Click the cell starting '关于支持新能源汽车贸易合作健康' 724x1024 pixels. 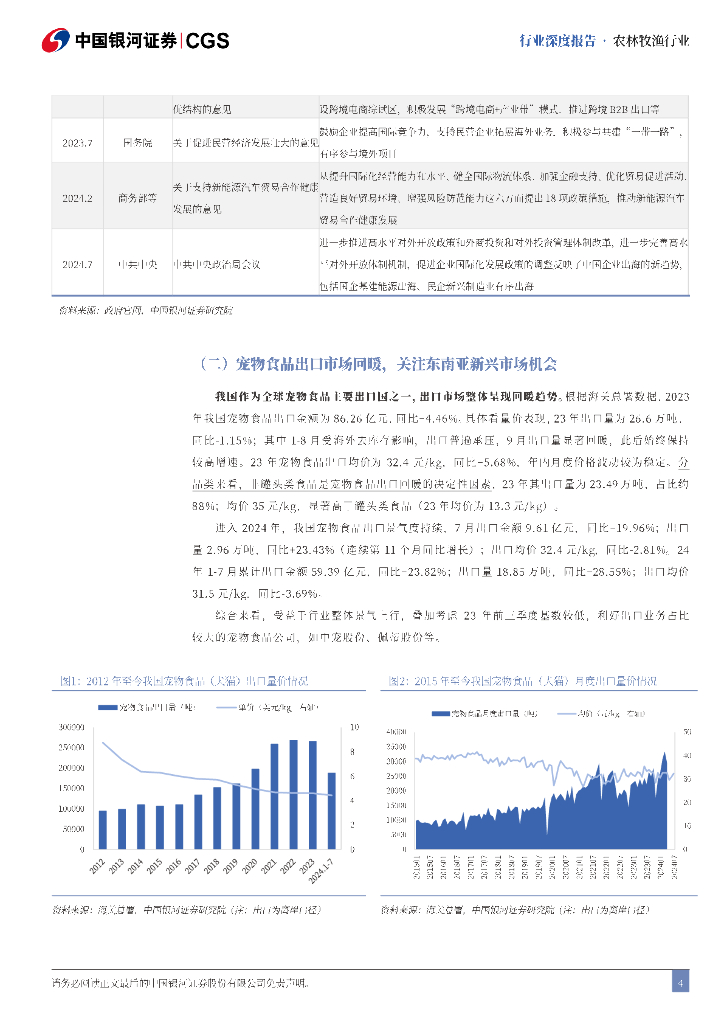[245, 198]
